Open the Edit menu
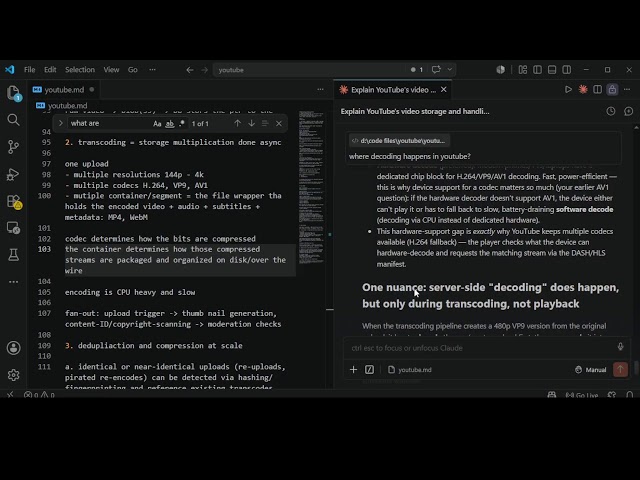The height and width of the screenshot is (480, 640). click(x=50, y=70)
